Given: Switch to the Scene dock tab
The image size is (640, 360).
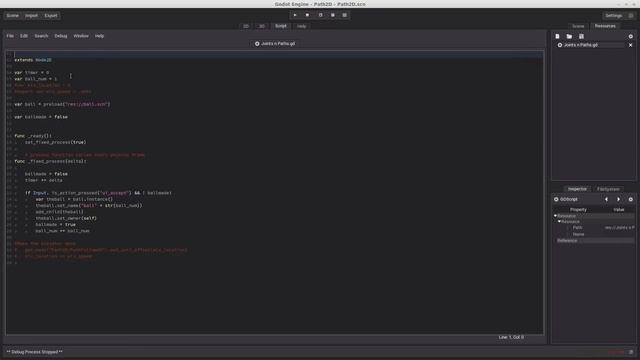Looking at the screenshot, I should (x=578, y=26).
